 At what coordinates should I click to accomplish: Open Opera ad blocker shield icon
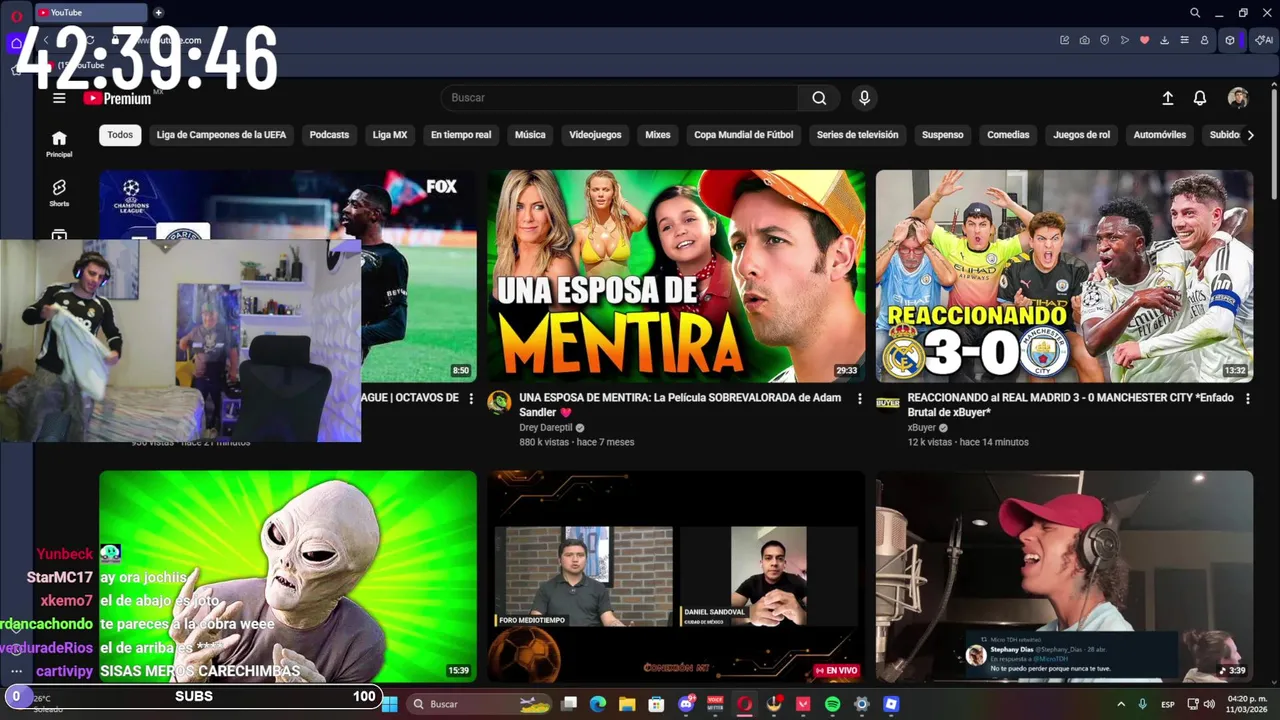(x=1105, y=40)
